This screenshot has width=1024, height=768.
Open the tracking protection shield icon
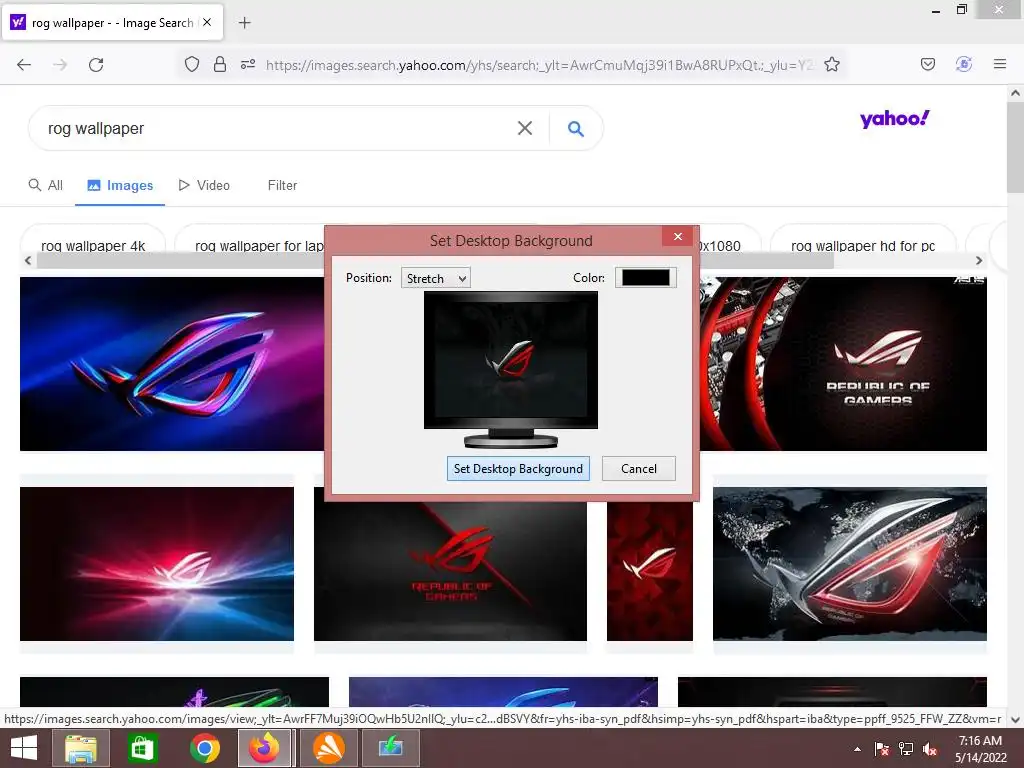pyautogui.click(x=191, y=64)
